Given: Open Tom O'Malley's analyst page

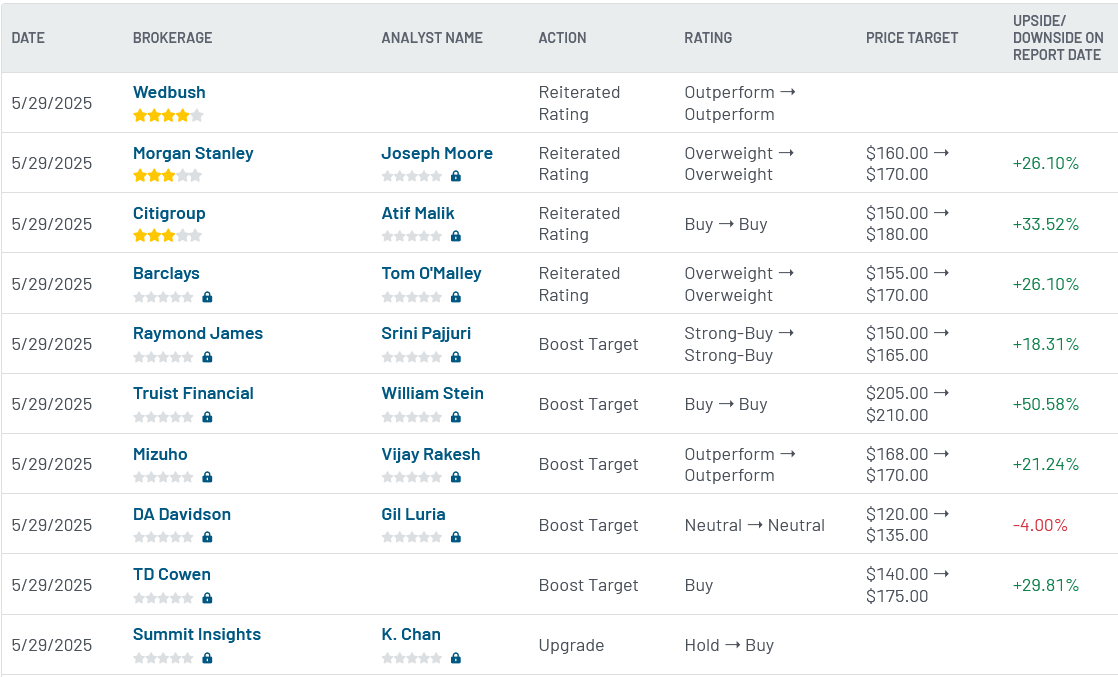Looking at the screenshot, I should [x=430, y=273].
